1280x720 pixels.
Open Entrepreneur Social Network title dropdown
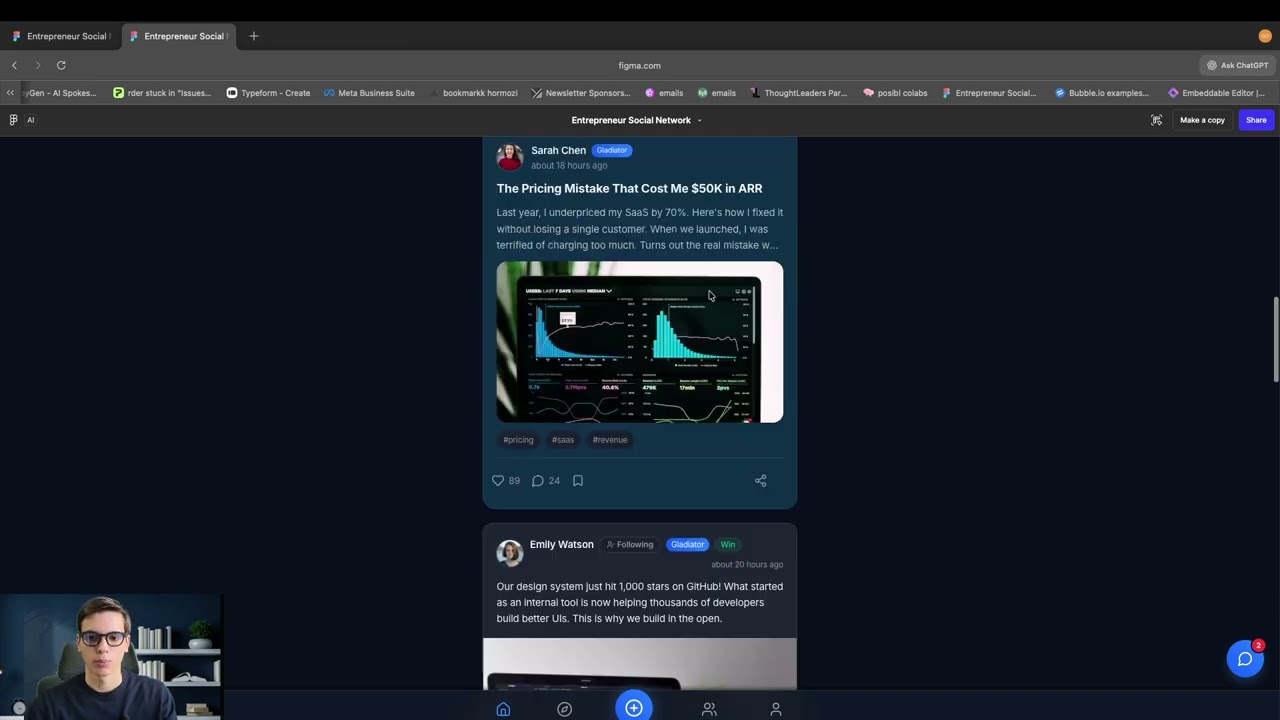click(x=636, y=120)
